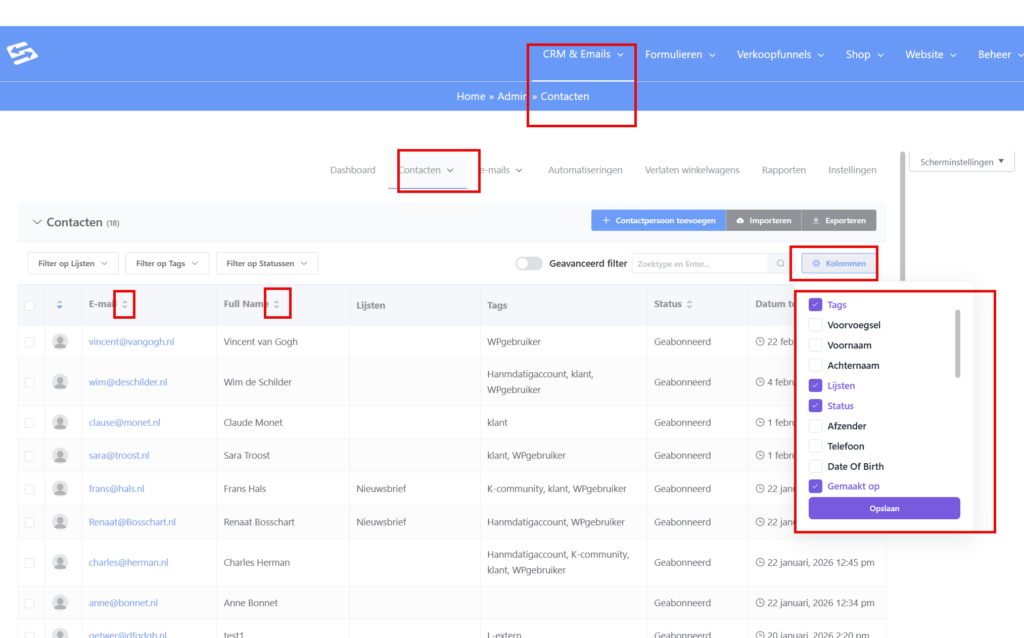Sort contacts by E-mail column arrows

click(125, 304)
